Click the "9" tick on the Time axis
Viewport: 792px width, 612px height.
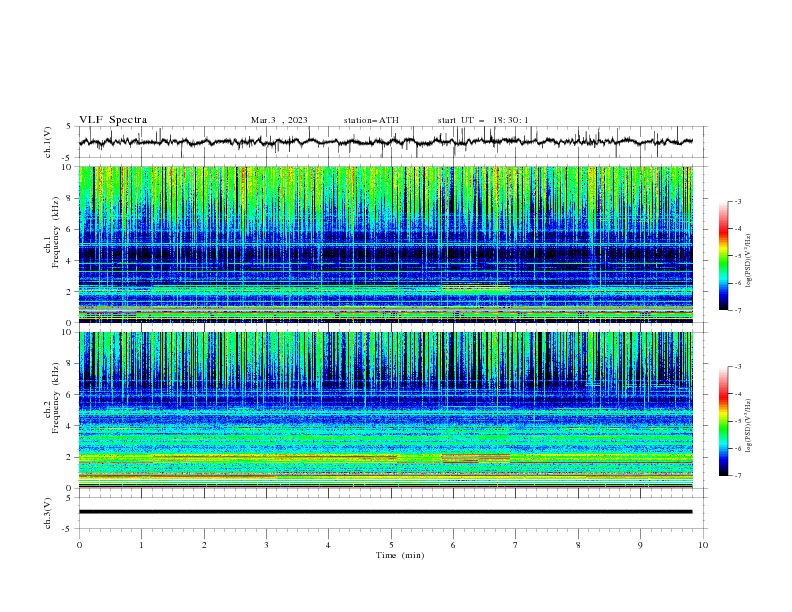click(640, 545)
